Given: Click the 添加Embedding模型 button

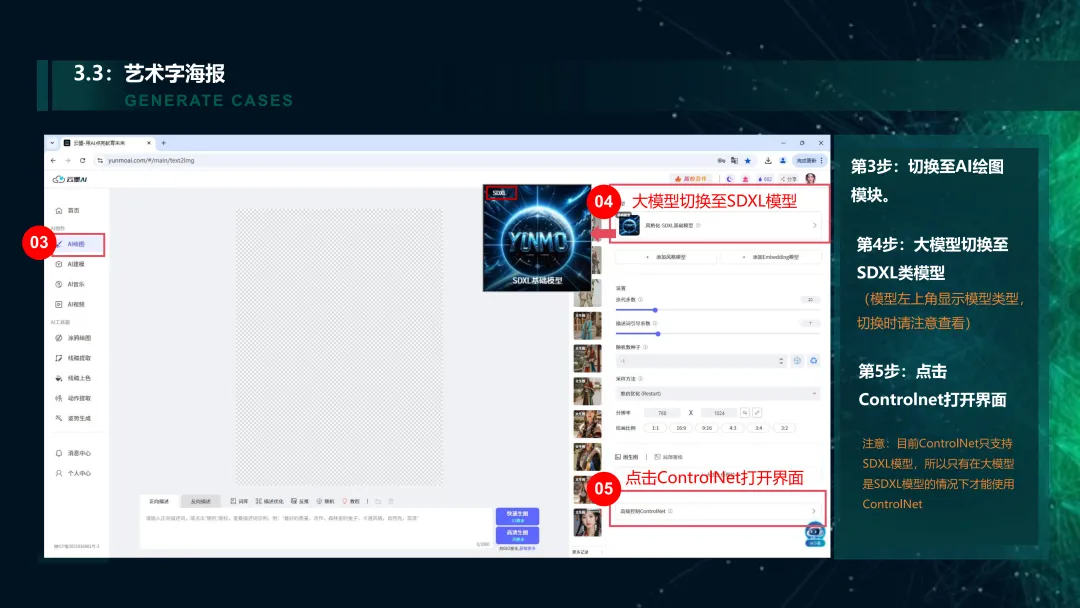Looking at the screenshot, I should [771, 257].
